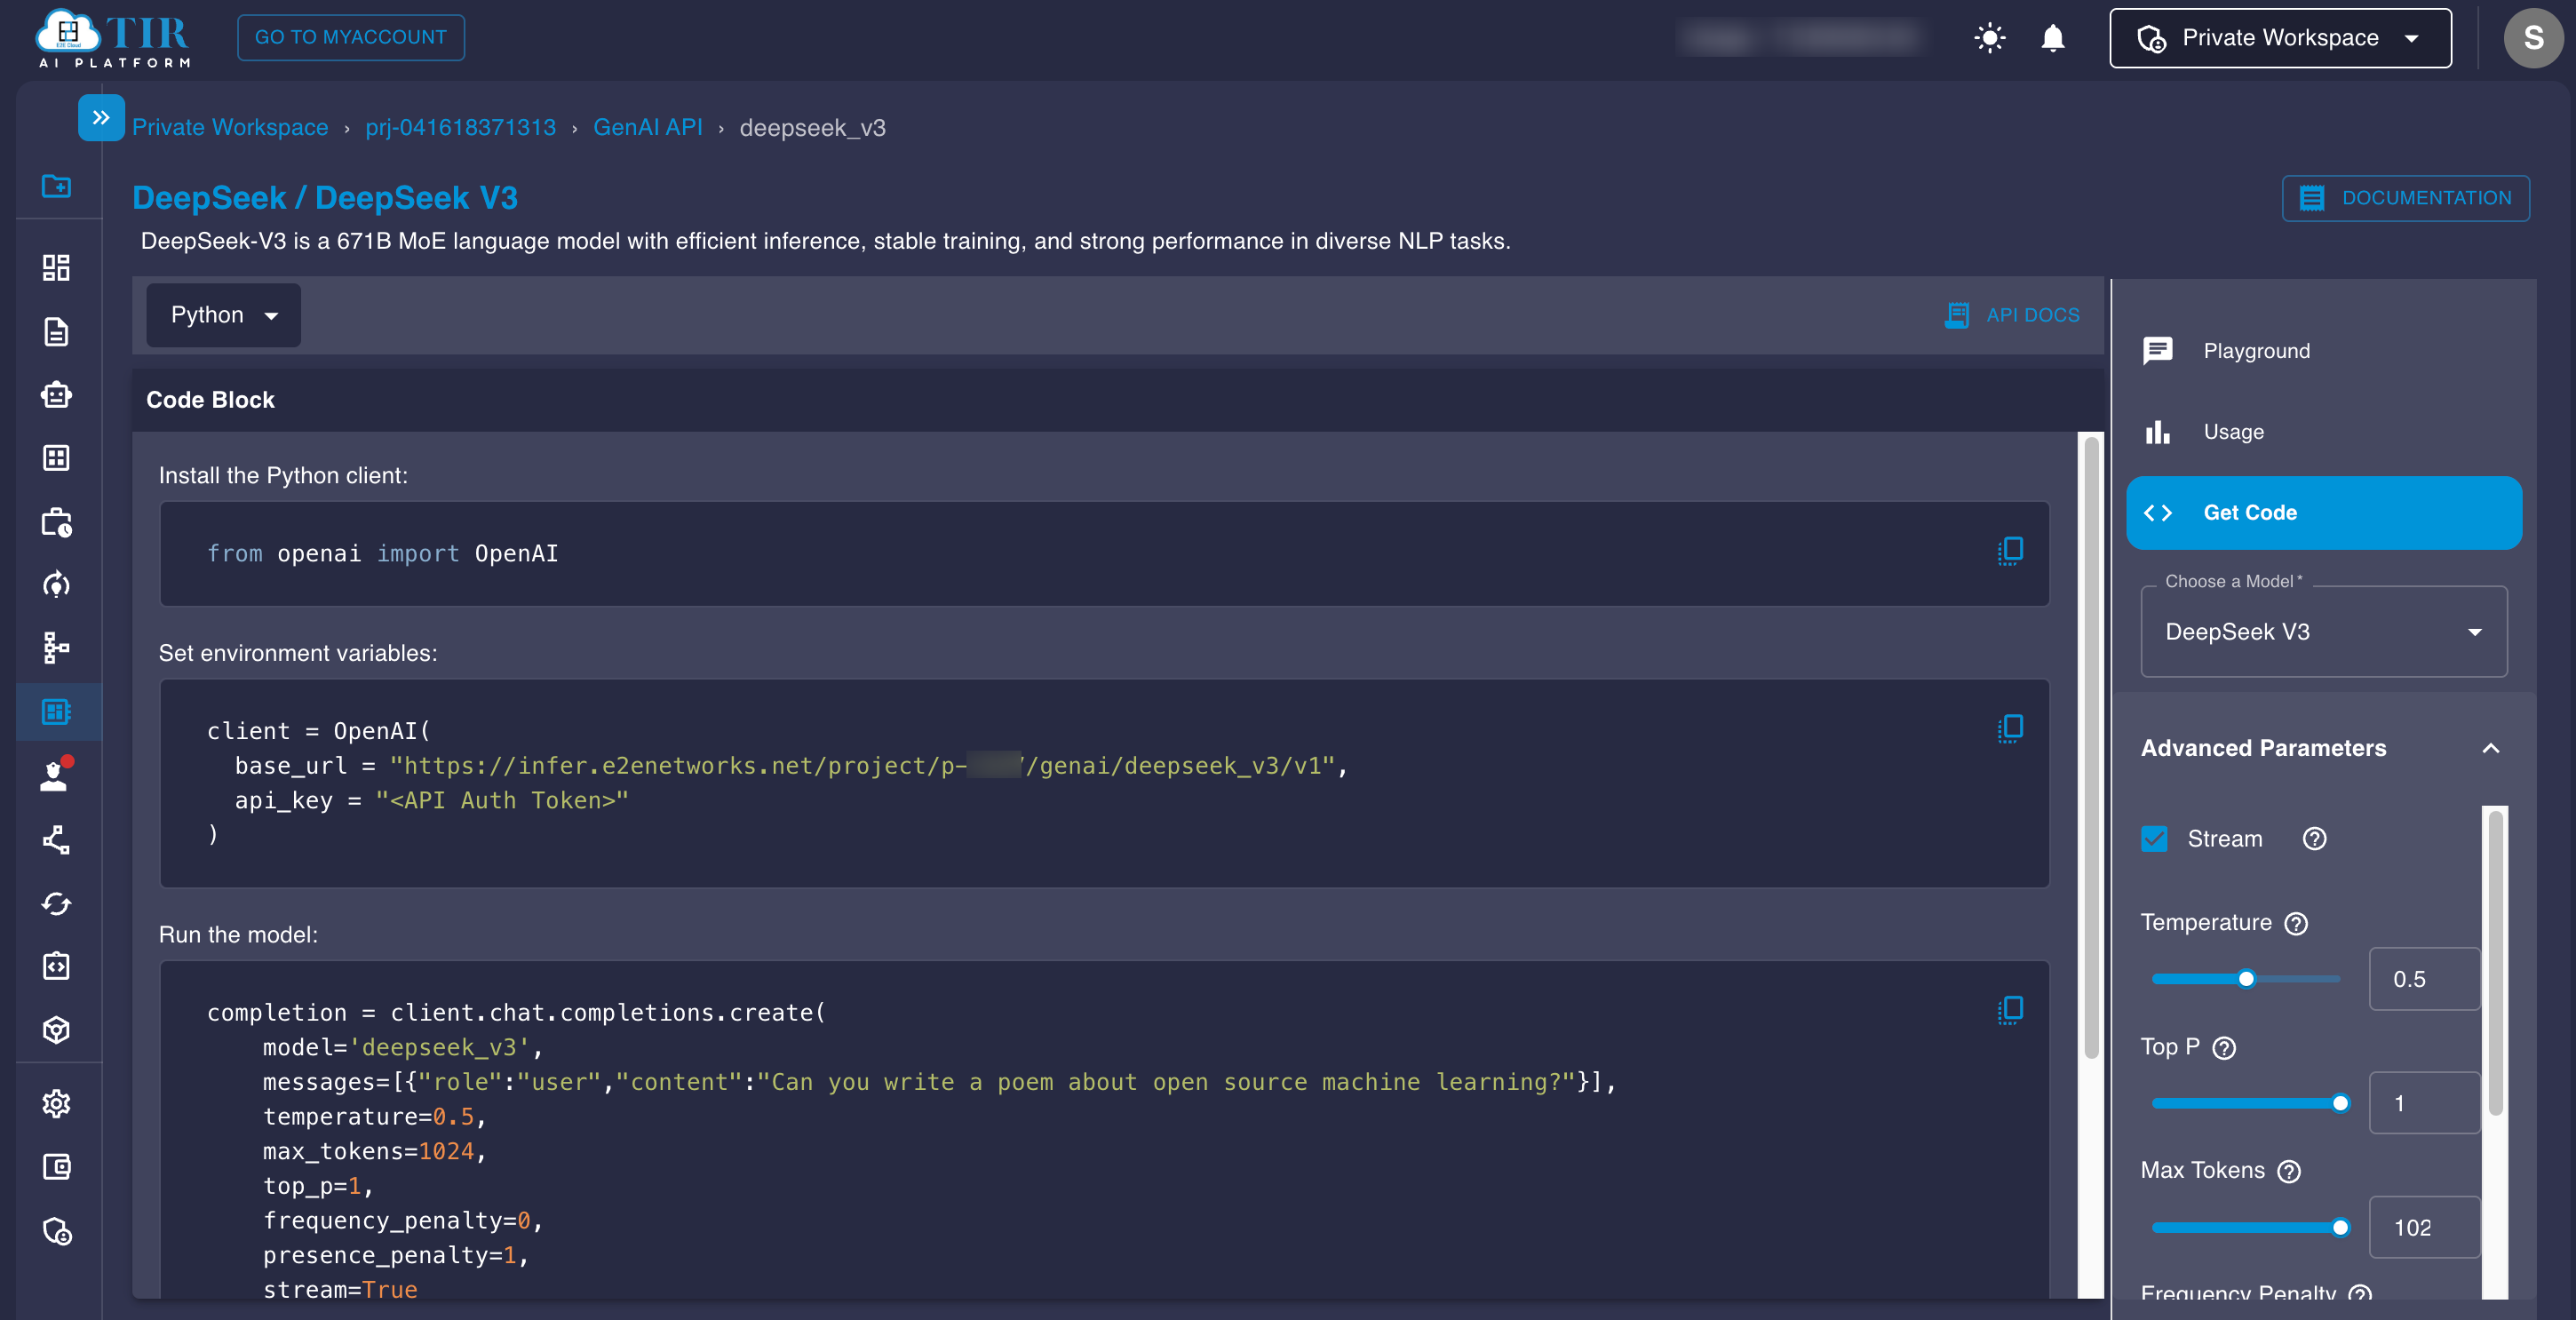Click the Stream help question icon
Viewport: 2576px width, 1320px height.
2314,839
